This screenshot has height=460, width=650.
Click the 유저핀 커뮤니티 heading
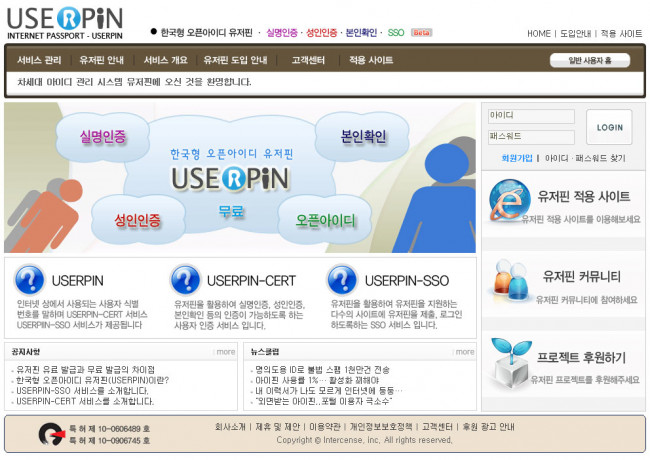[582, 276]
